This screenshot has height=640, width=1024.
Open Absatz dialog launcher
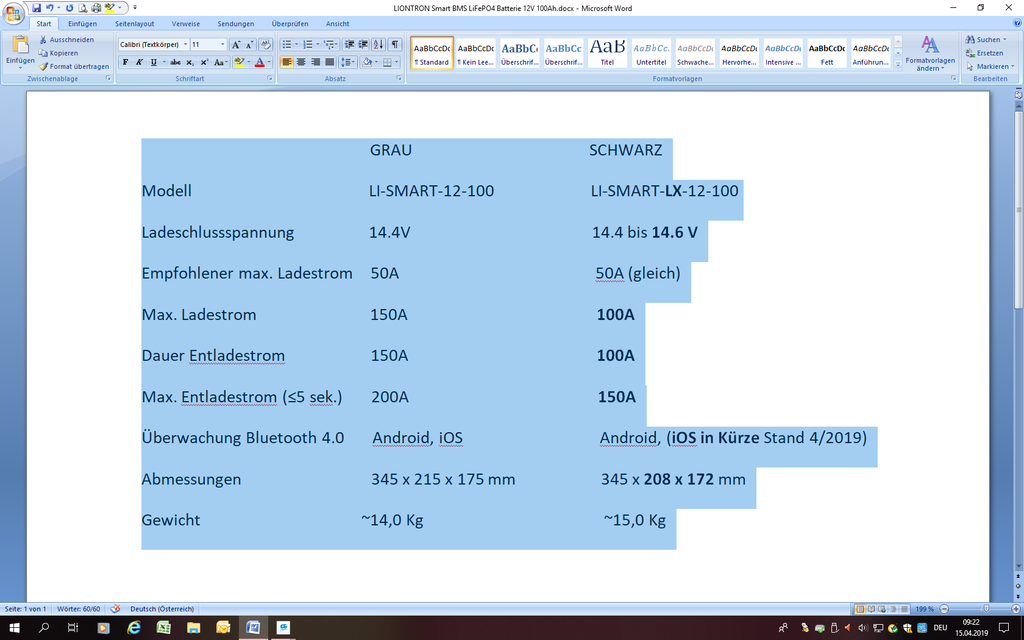pos(399,78)
